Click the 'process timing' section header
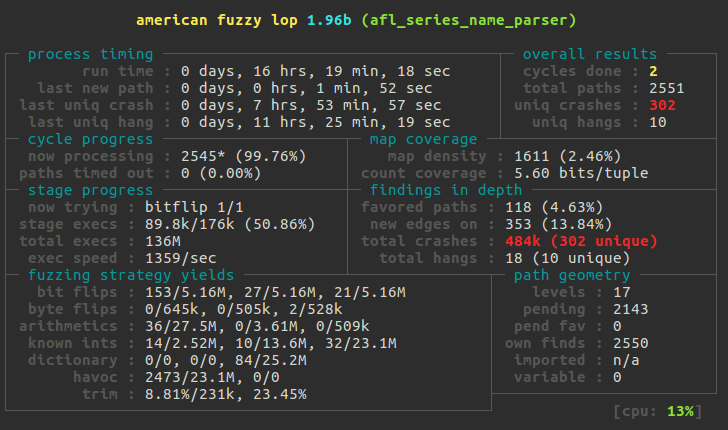 point(91,54)
